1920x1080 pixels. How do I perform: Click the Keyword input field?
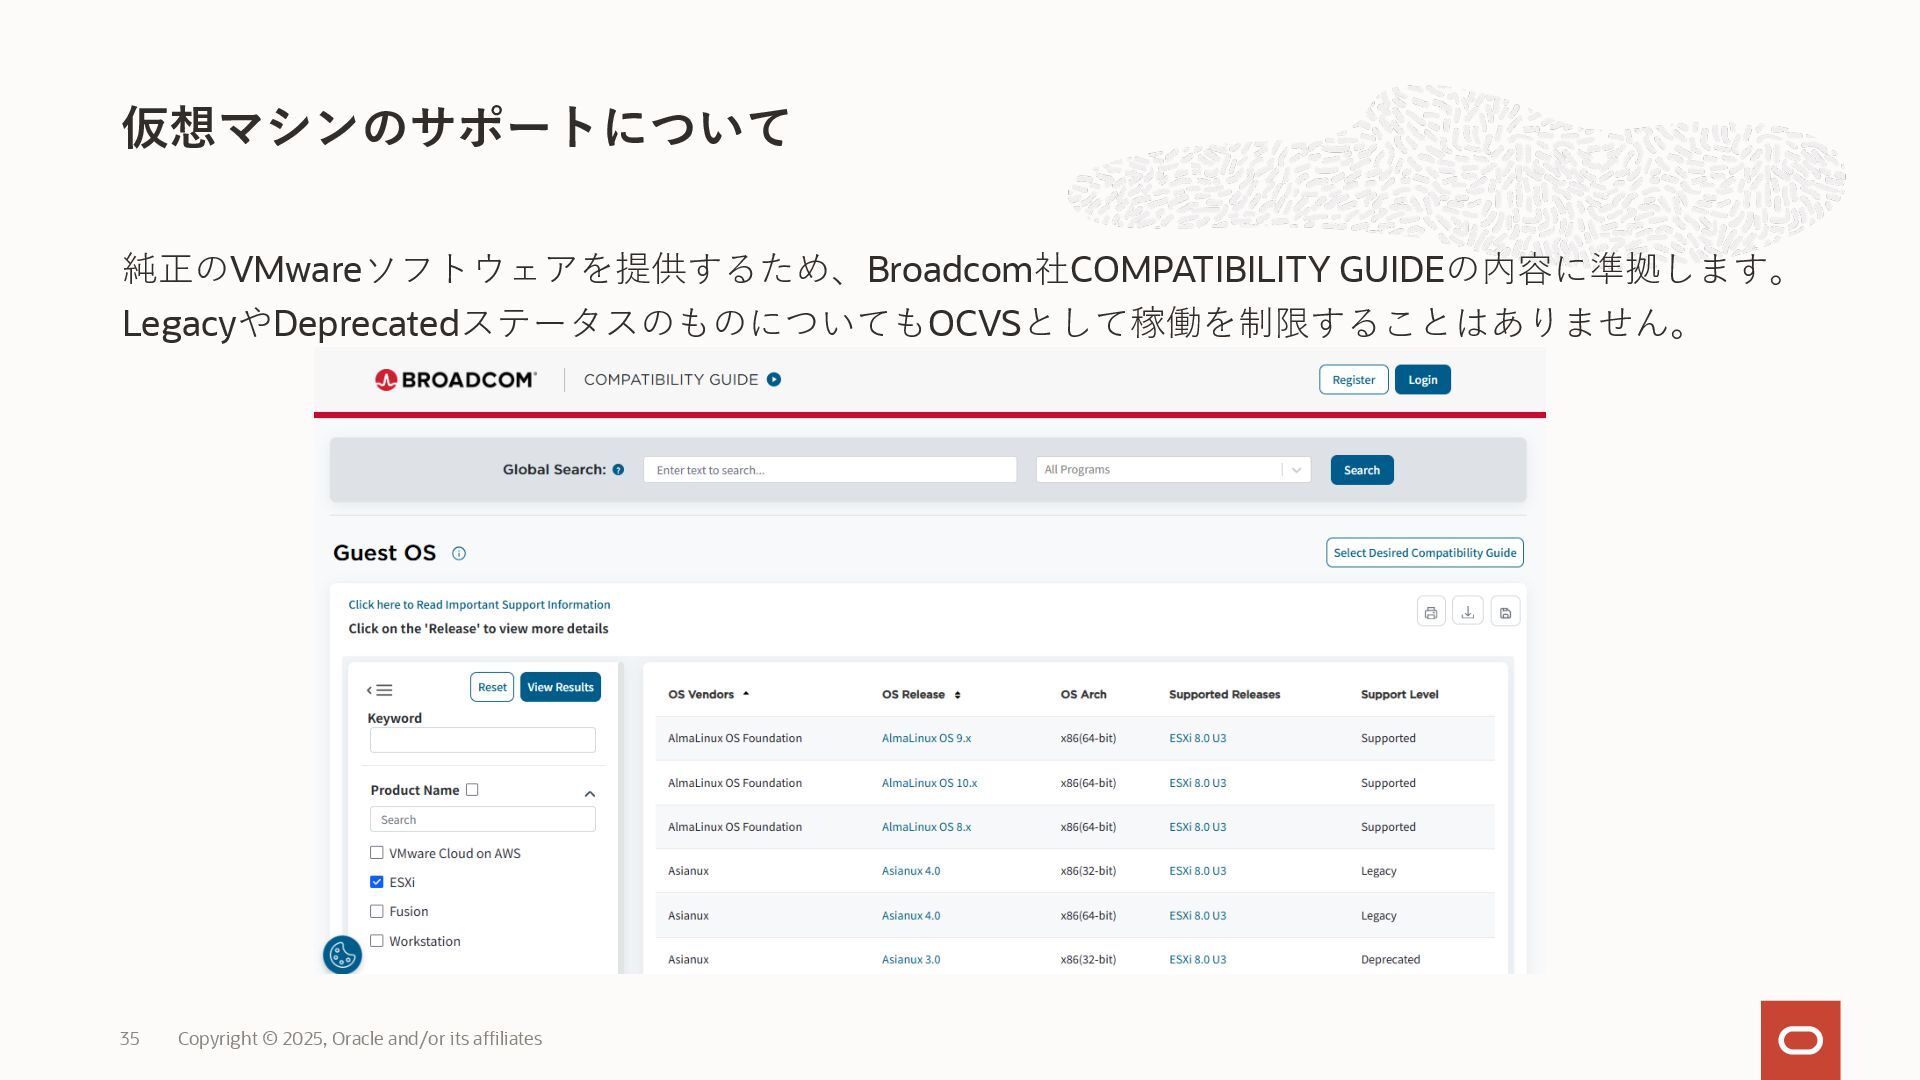tap(482, 740)
